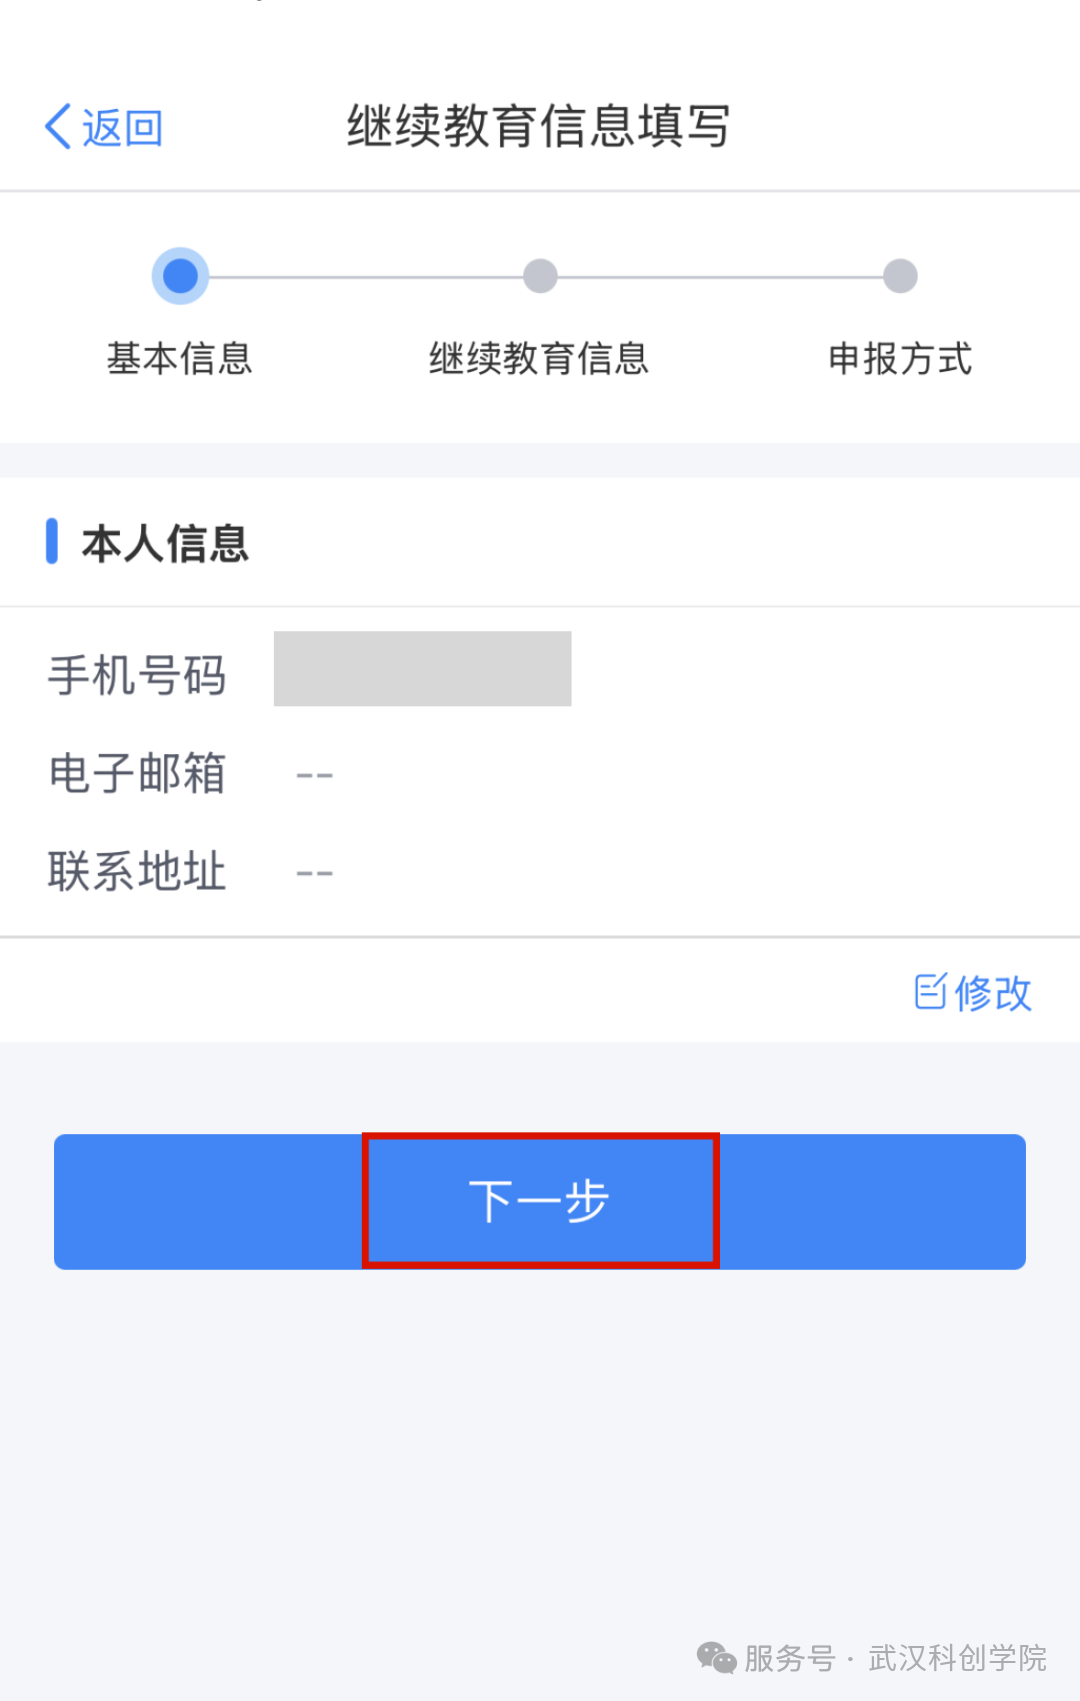This screenshot has width=1080, height=1701.
Task: Select the 联系地址 empty value area
Action: click(313, 872)
